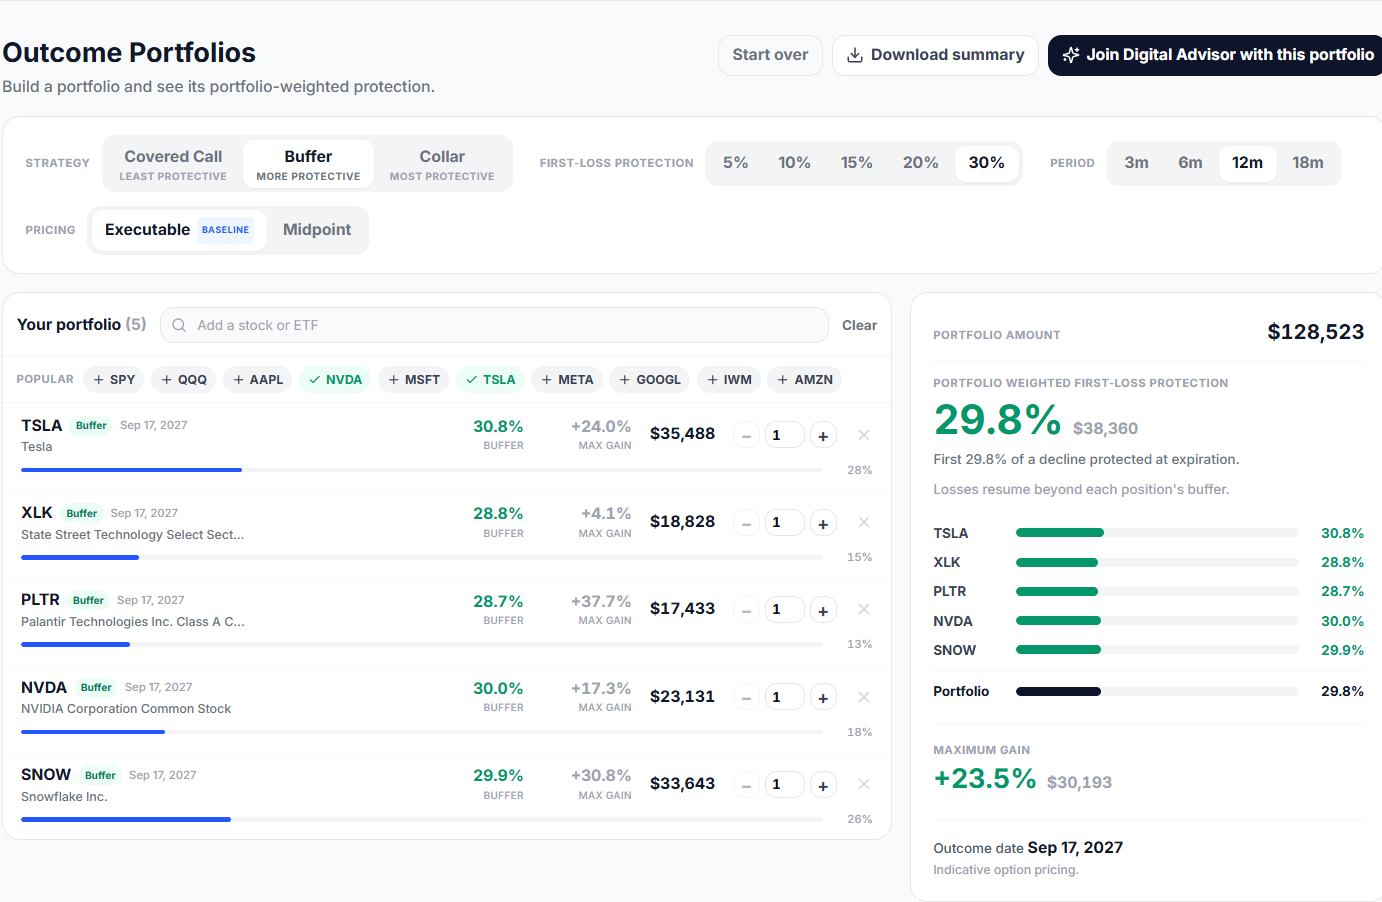This screenshot has height=902, width=1382.
Task: Select Collar strategy
Action: [442, 164]
